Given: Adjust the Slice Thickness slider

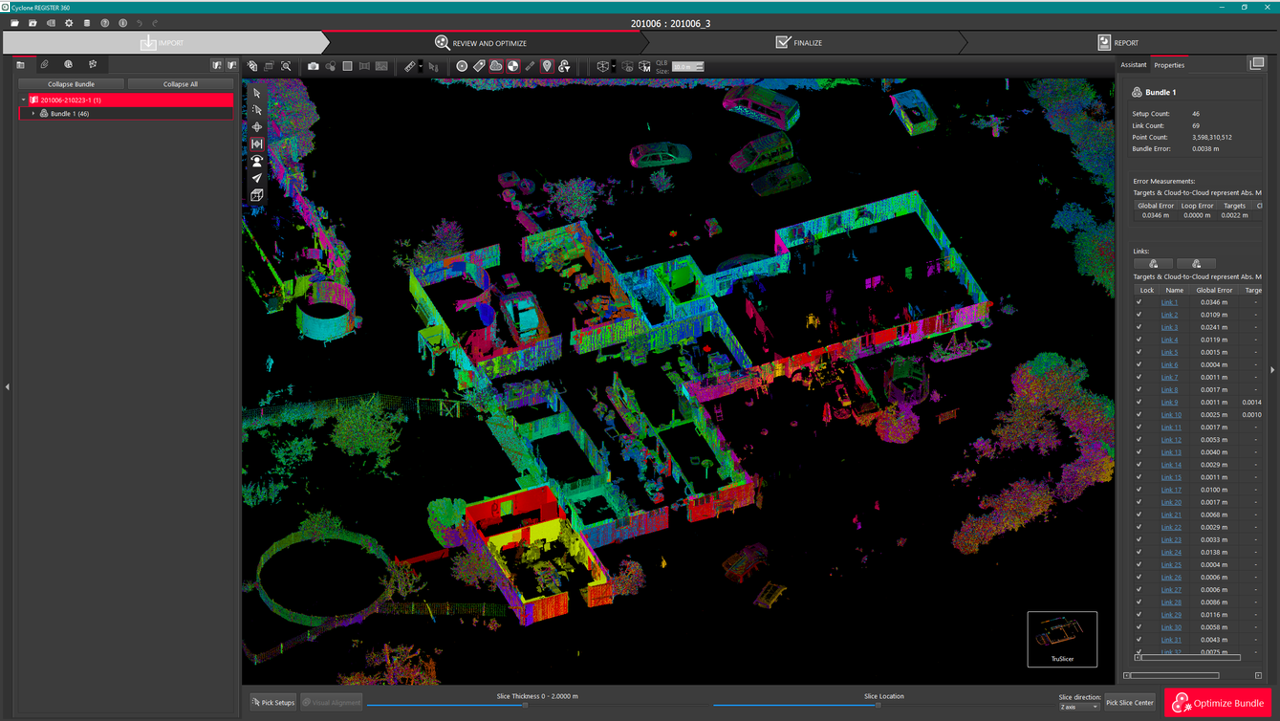Looking at the screenshot, I should pos(525,705).
